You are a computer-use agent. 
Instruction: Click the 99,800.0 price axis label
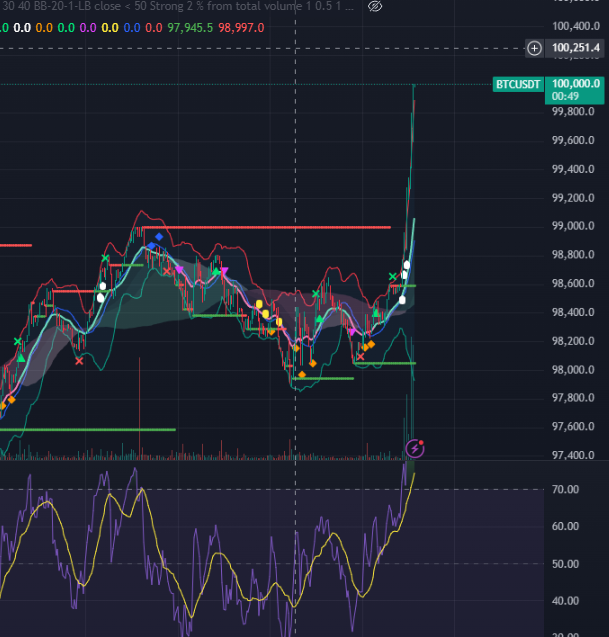(573, 111)
